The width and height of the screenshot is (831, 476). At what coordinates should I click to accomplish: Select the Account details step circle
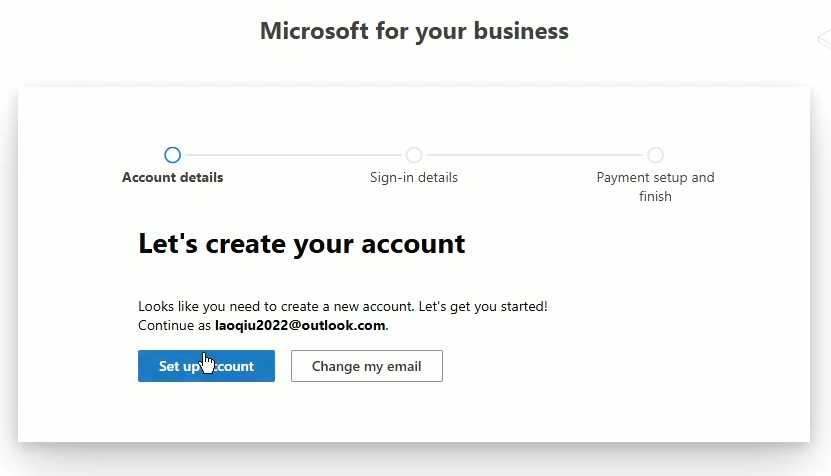pyautogui.click(x=172, y=155)
